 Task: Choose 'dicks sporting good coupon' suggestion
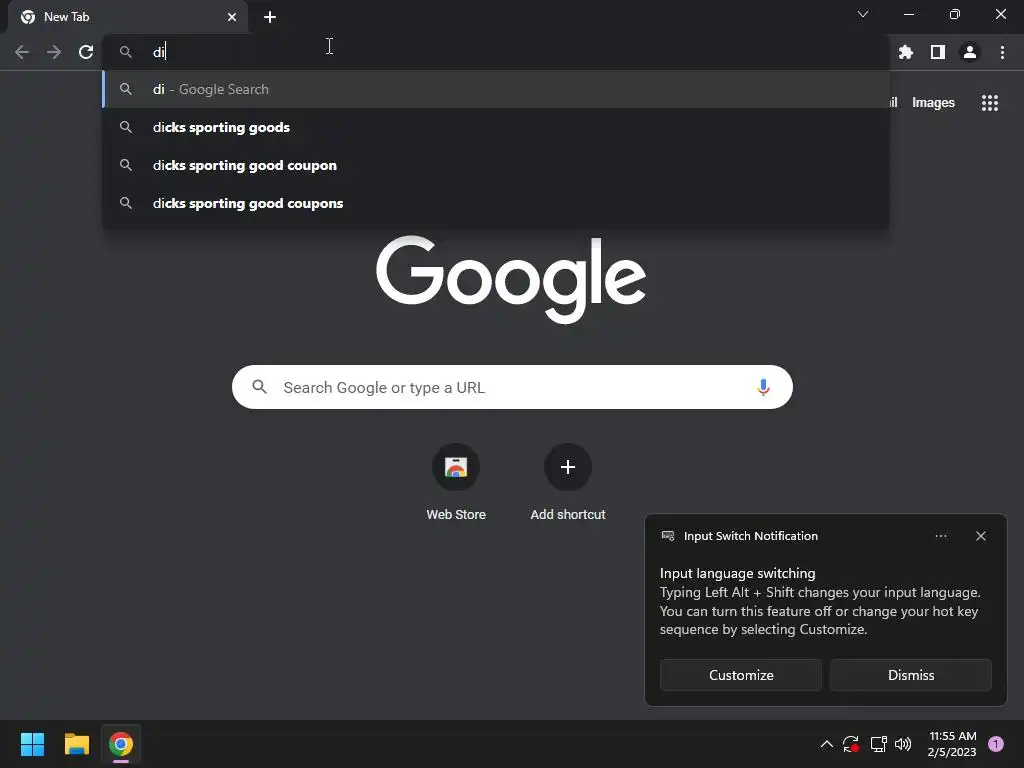point(496,165)
